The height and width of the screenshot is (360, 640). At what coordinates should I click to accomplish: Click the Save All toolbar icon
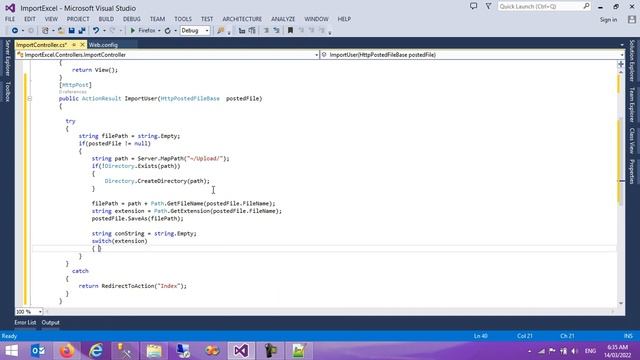82,31
